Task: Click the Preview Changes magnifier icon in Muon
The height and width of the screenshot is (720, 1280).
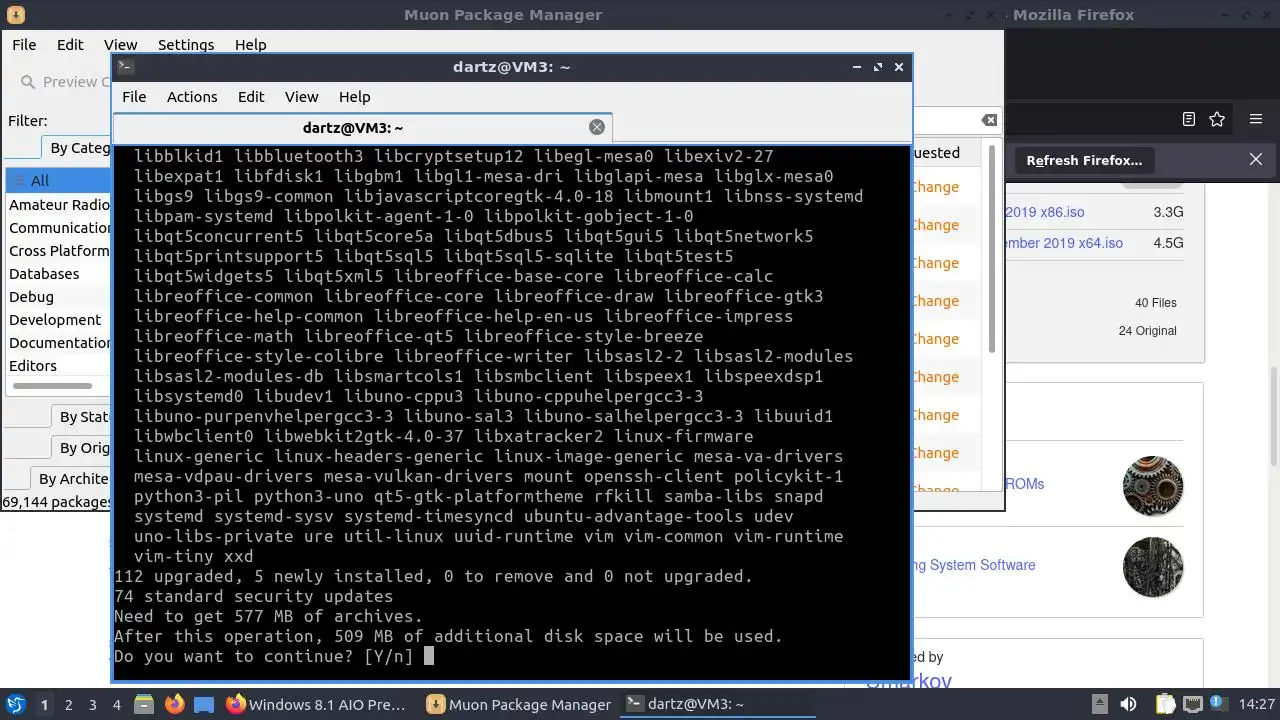Action: click(27, 82)
